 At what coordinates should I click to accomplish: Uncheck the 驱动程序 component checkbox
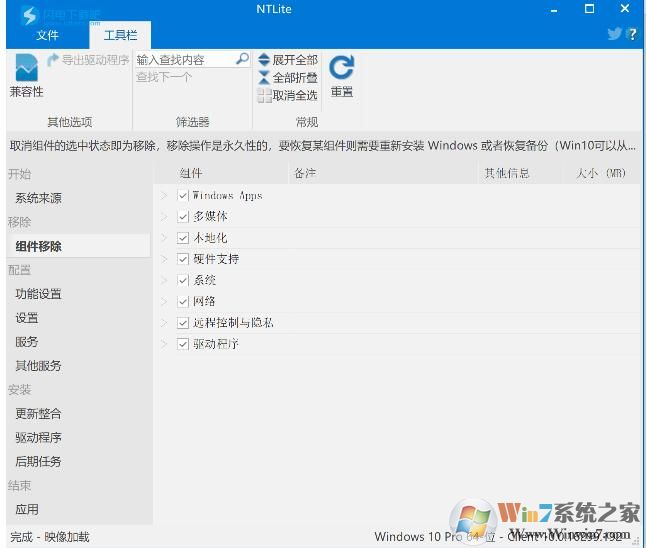click(183, 344)
